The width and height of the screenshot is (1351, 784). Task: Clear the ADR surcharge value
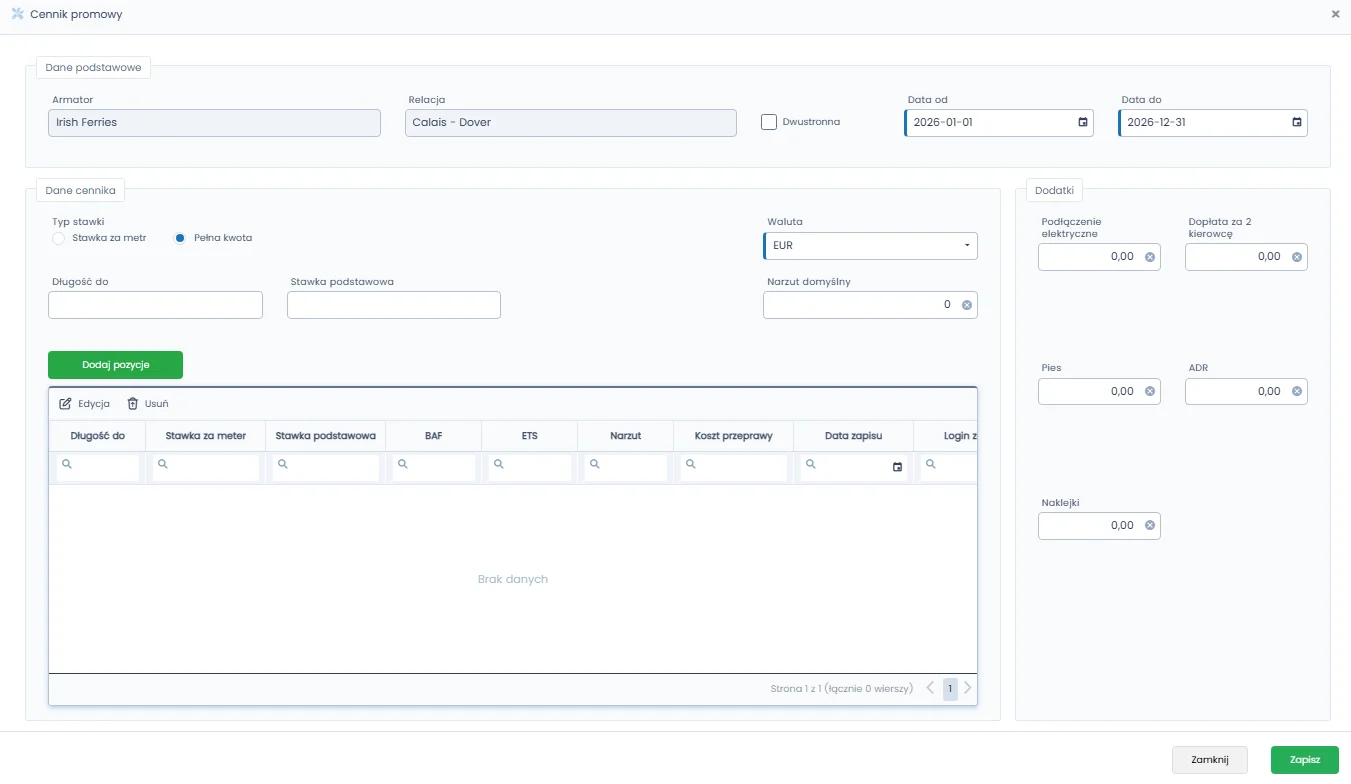tap(1296, 391)
